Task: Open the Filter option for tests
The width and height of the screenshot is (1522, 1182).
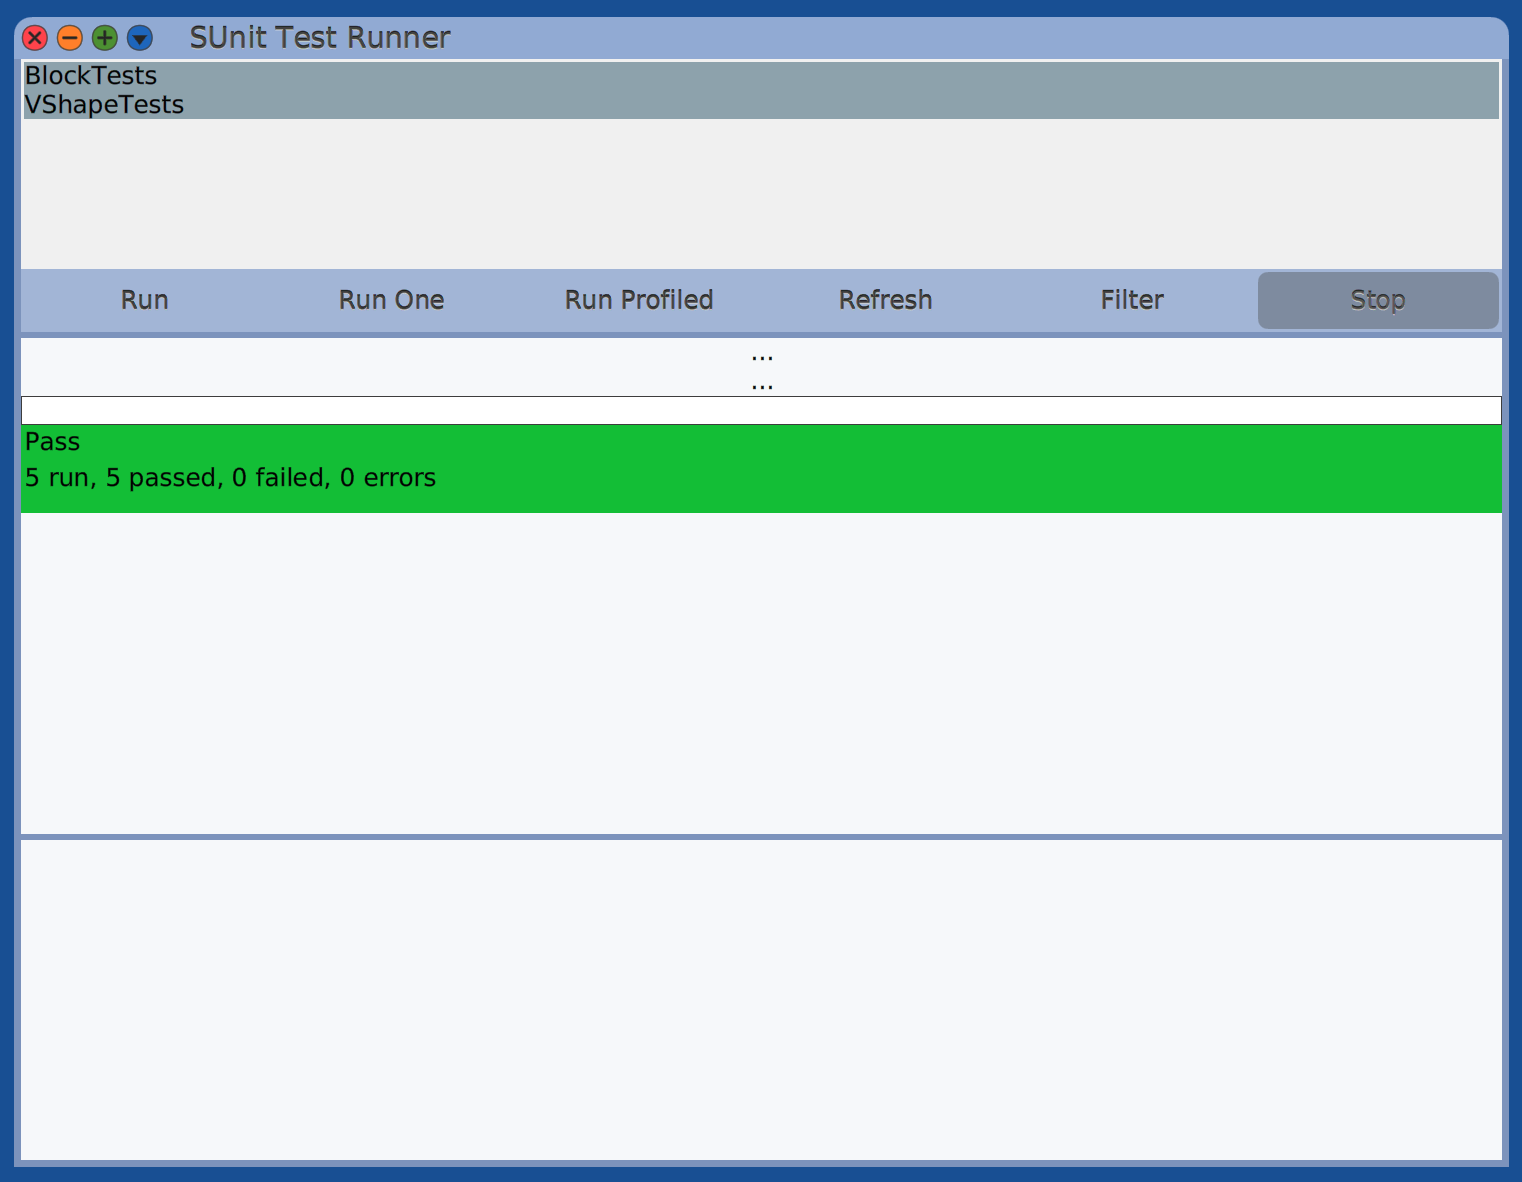Action: point(1131,300)
